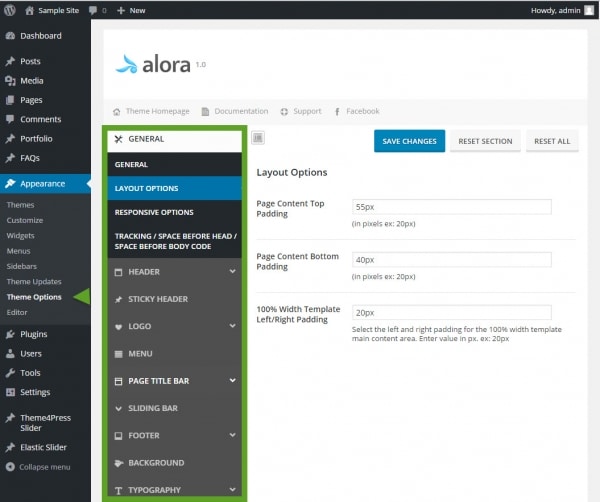
Task: Click Sticky Header pin icon
Action: tap(119, 299)
